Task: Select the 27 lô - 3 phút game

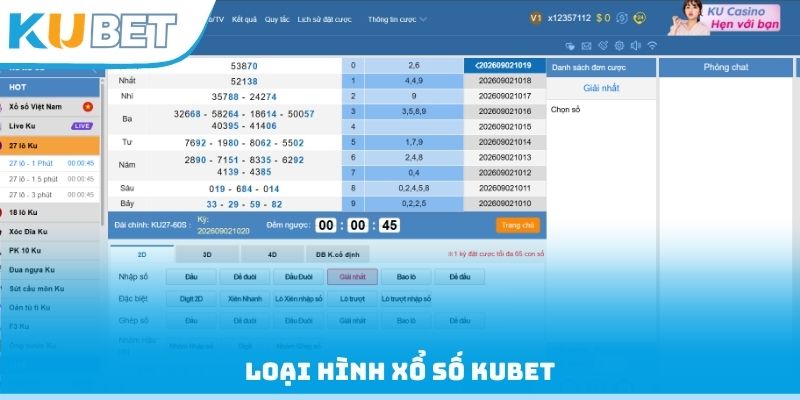Action: 49,195
